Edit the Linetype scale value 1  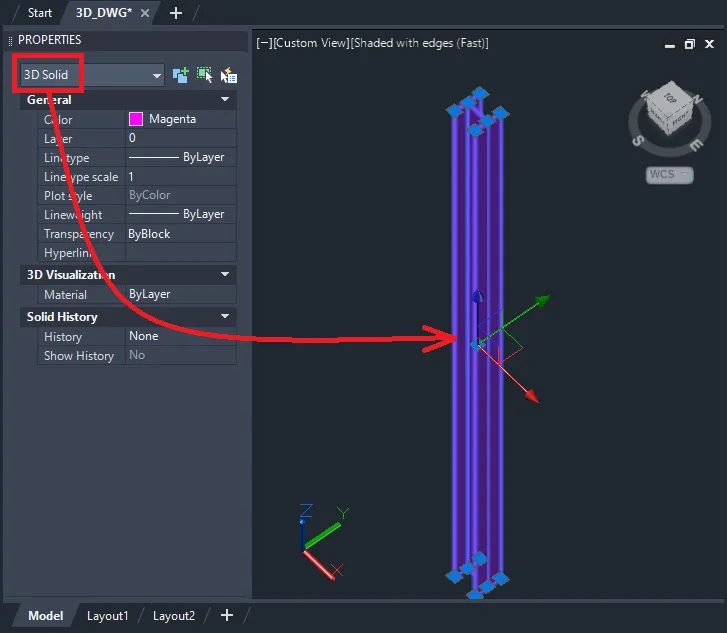pyautogui.click(x=181, y=176)
